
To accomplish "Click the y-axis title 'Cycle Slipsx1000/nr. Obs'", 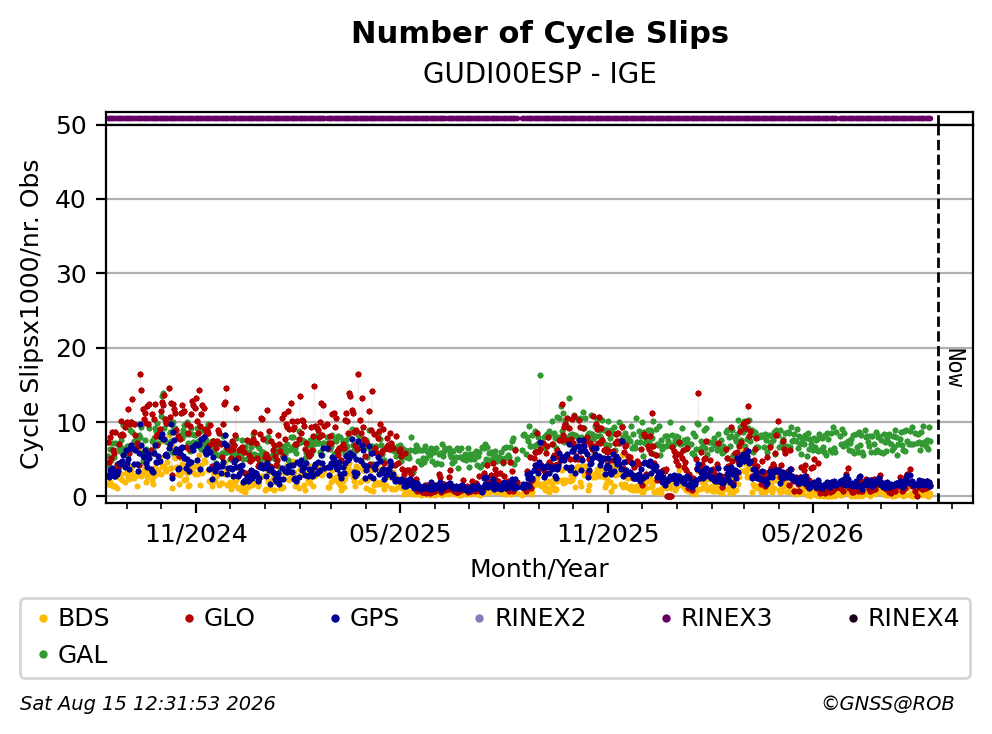I will tap(29, 314).
